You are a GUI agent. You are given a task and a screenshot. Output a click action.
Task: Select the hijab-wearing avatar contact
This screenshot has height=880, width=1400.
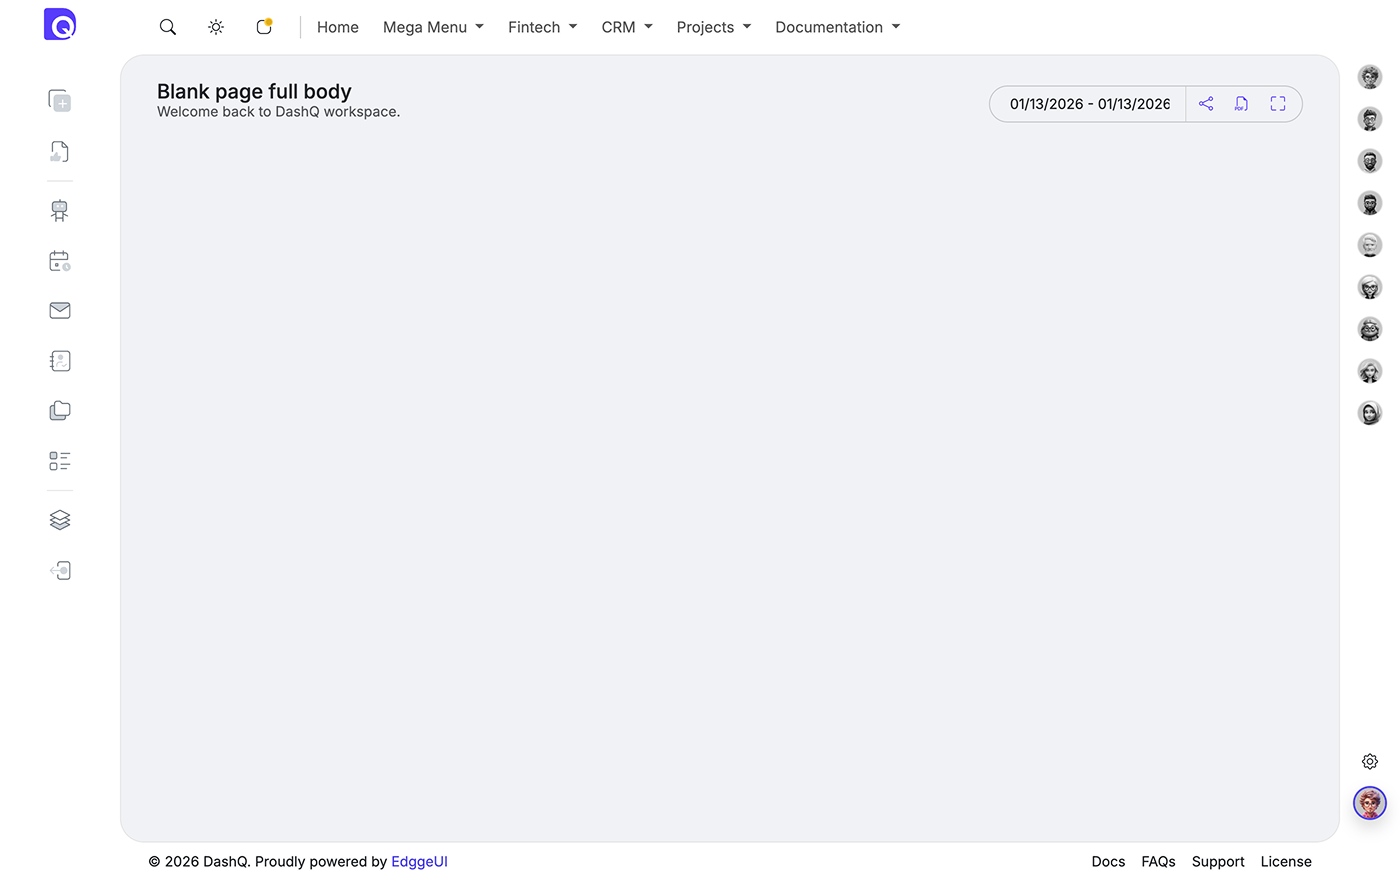tap(1370, 413)
